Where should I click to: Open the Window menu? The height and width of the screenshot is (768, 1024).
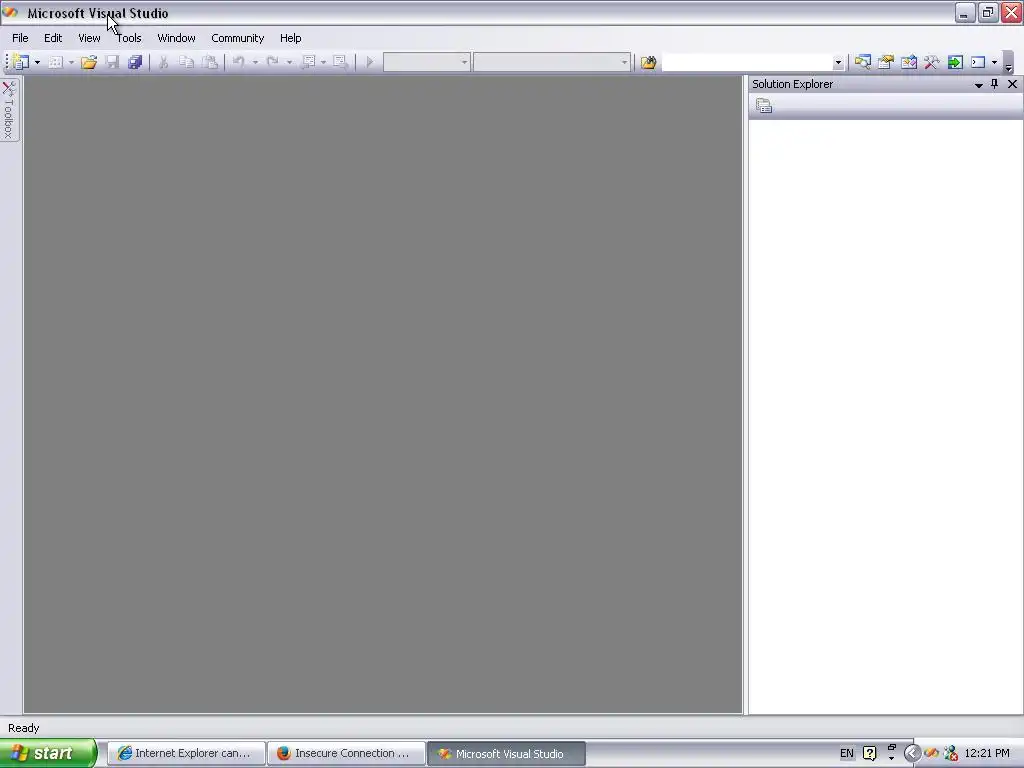click(176, 38)
